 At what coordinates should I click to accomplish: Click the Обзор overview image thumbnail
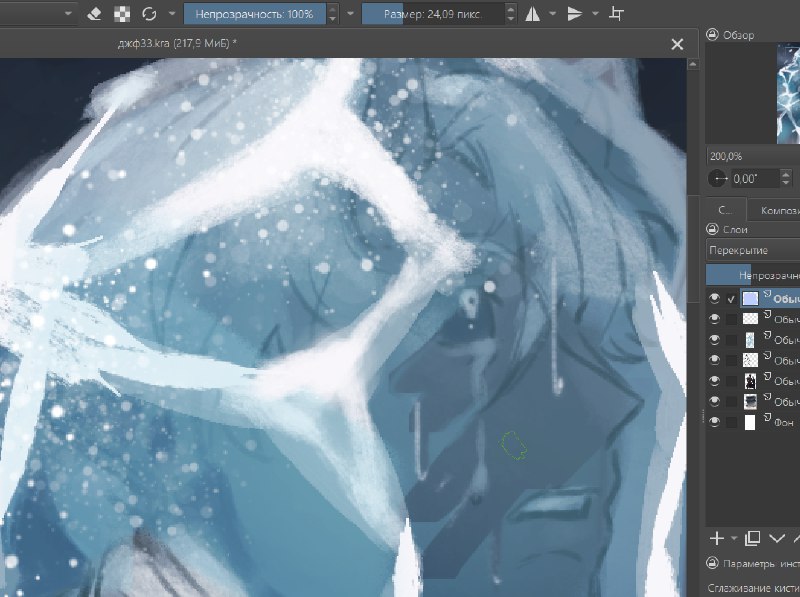[788, 94]
